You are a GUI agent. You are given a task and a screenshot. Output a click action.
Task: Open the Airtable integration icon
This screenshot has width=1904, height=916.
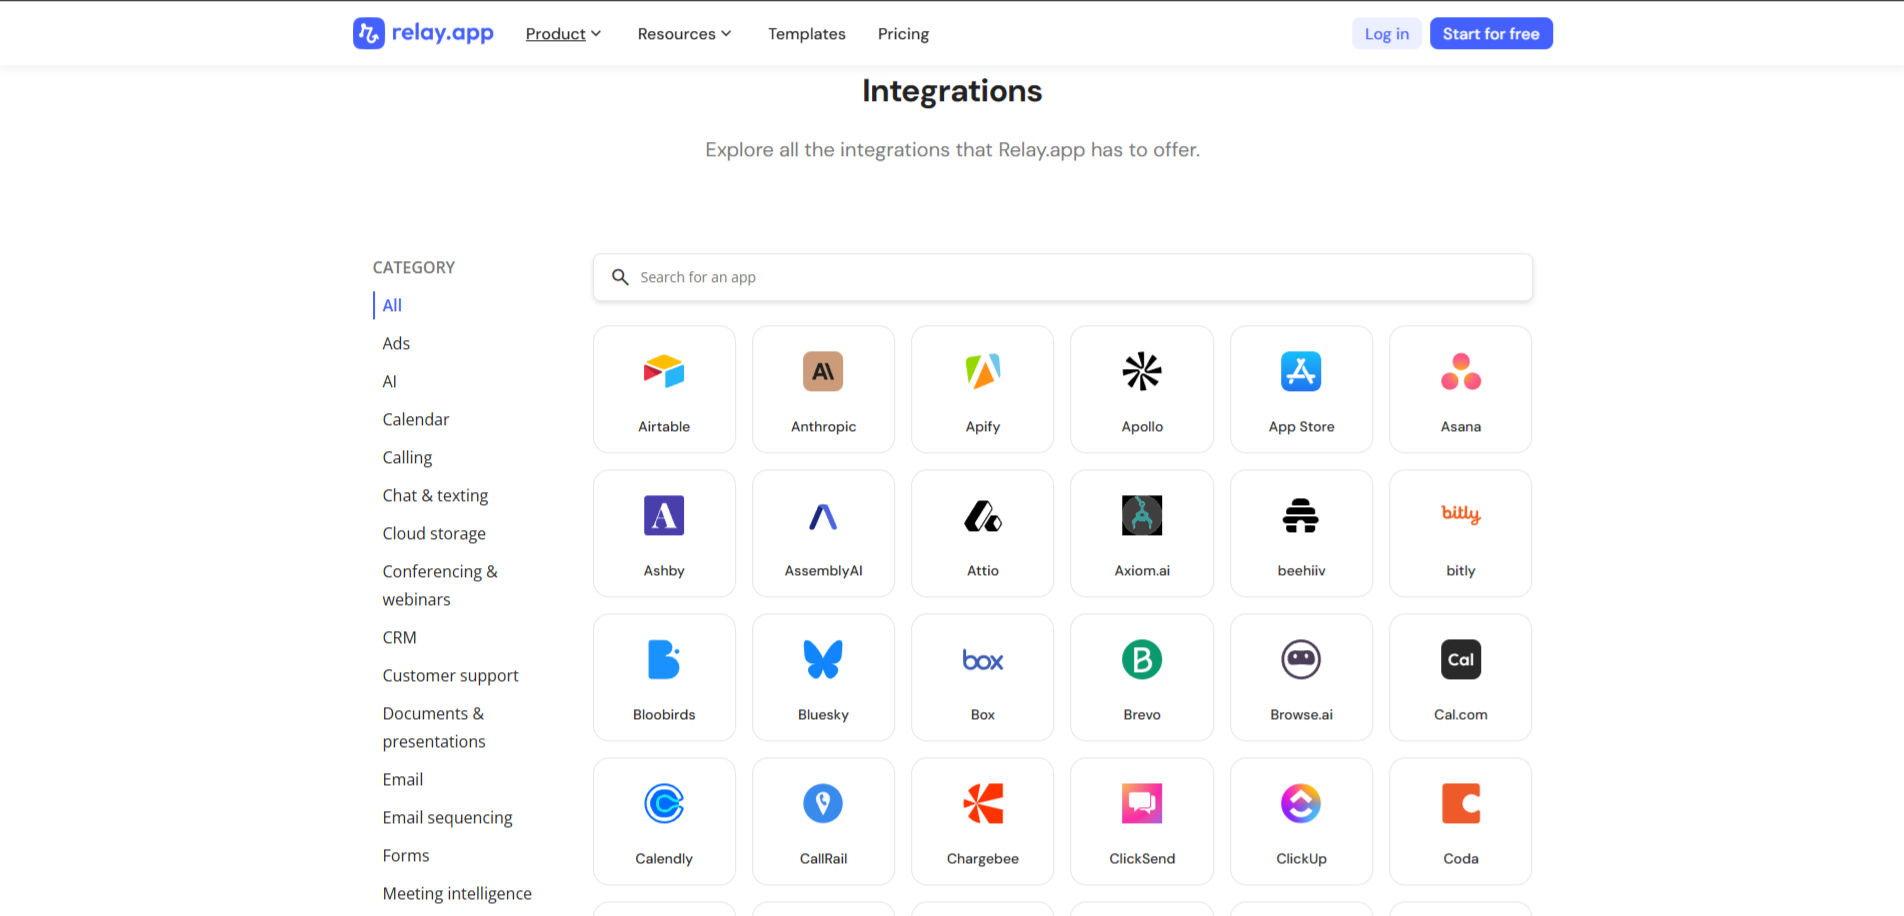664,372
